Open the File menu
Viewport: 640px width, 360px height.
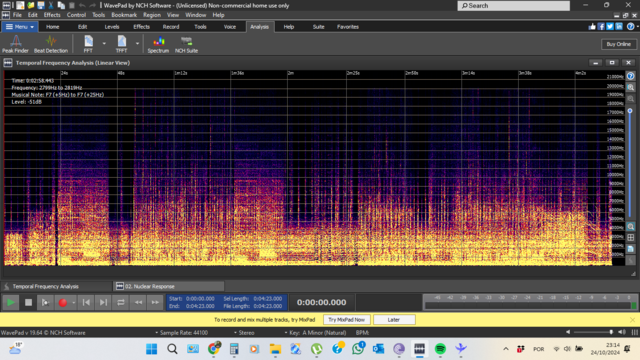[x=17, y=15]
